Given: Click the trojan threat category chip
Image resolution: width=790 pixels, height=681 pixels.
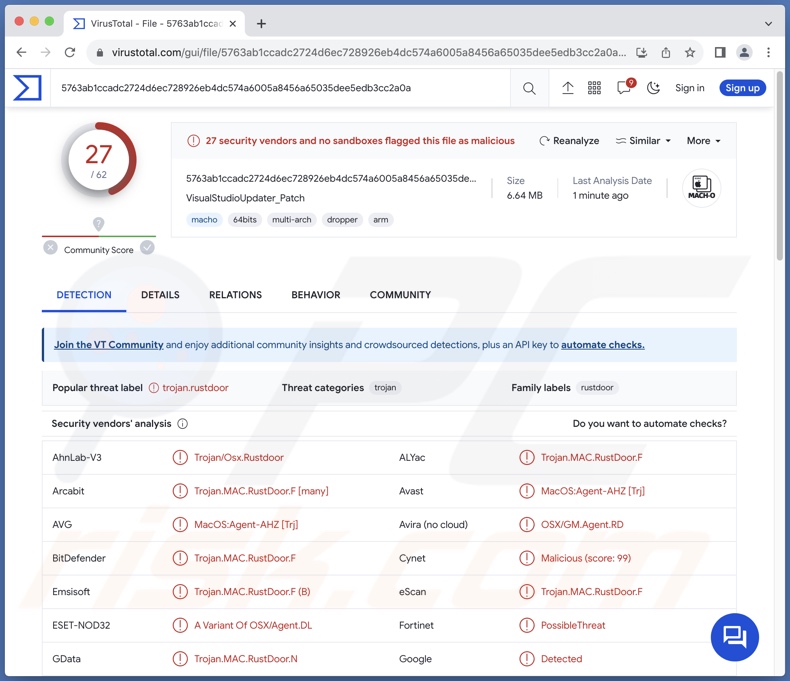Looking at the screenshot, I should tap(385, 388).
